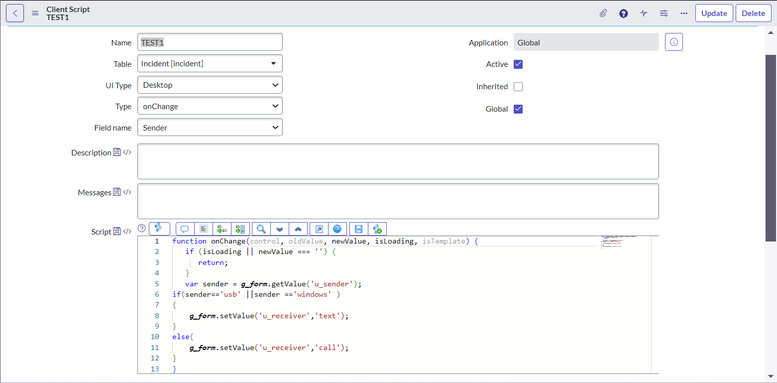This screenshot has width=777, height=383.
Task: Click the 'Client Script TEST1' header title
Action: tap(68, 13)
